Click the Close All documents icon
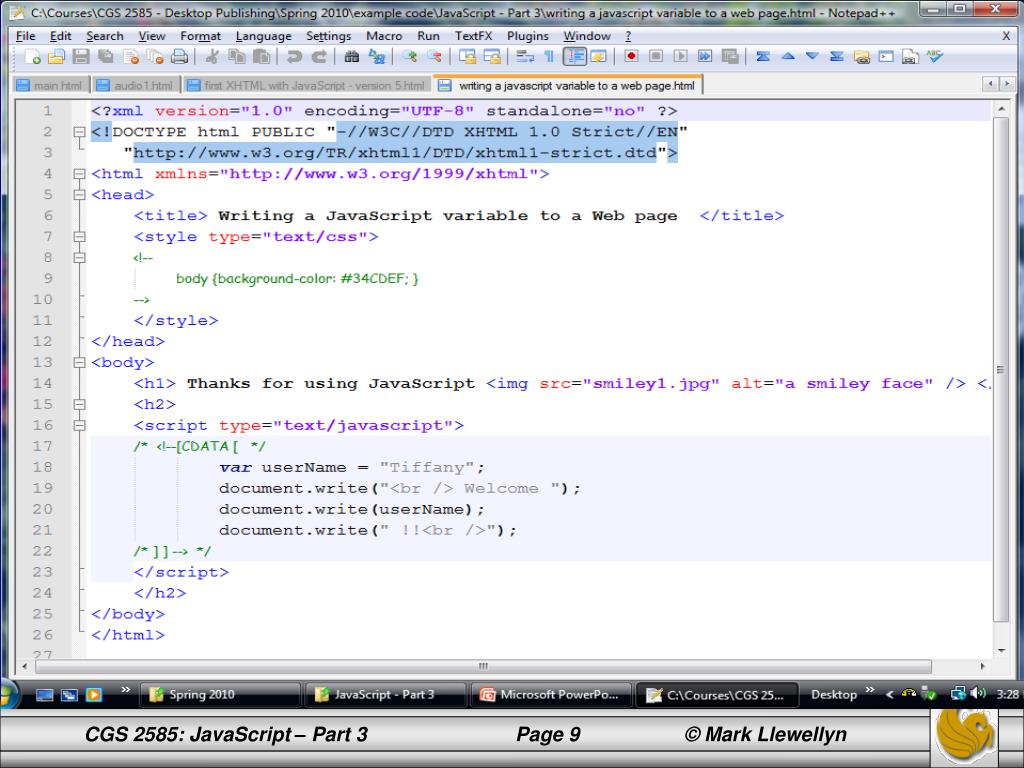 (x=155, y=57)
